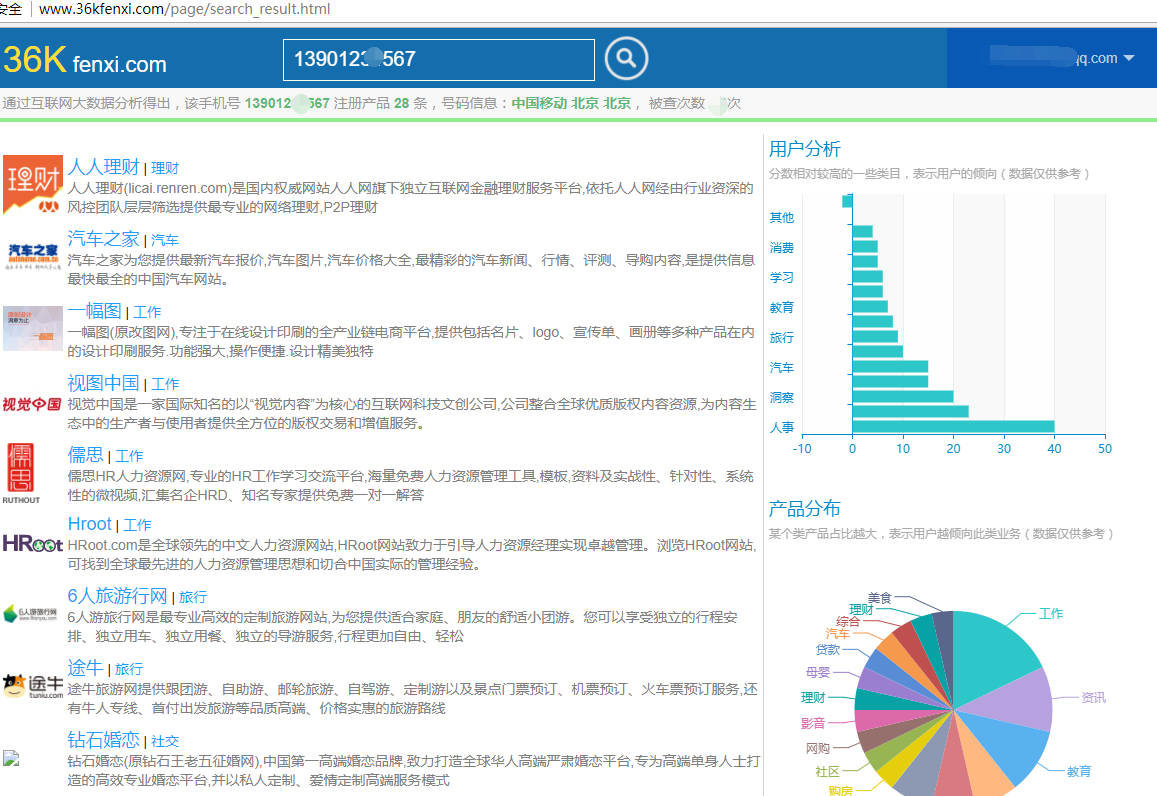Open the 人人理财 orange logo thumbnail
Viewport: 1157px width, 796px height.
32,184
